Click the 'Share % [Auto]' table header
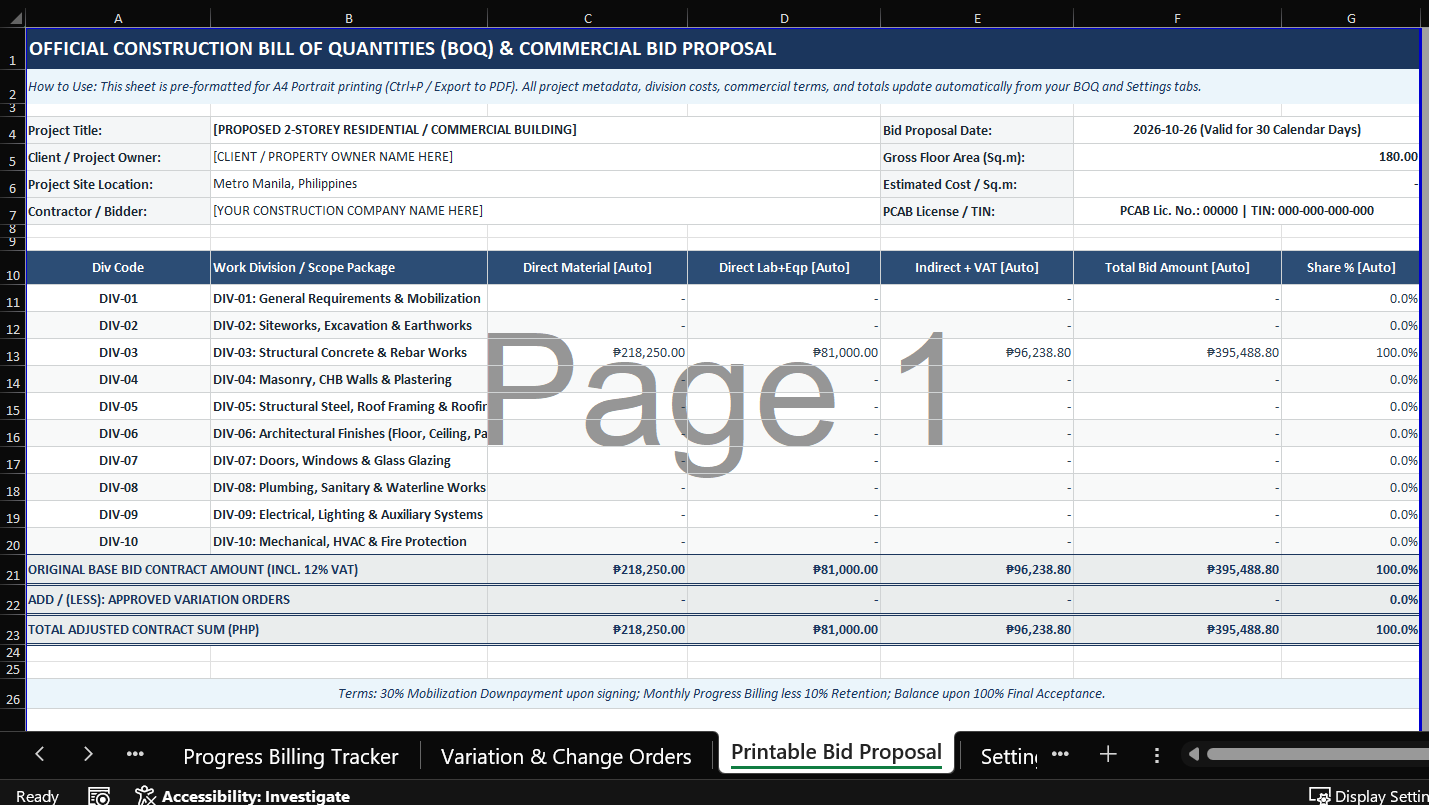 point(1351,267)
